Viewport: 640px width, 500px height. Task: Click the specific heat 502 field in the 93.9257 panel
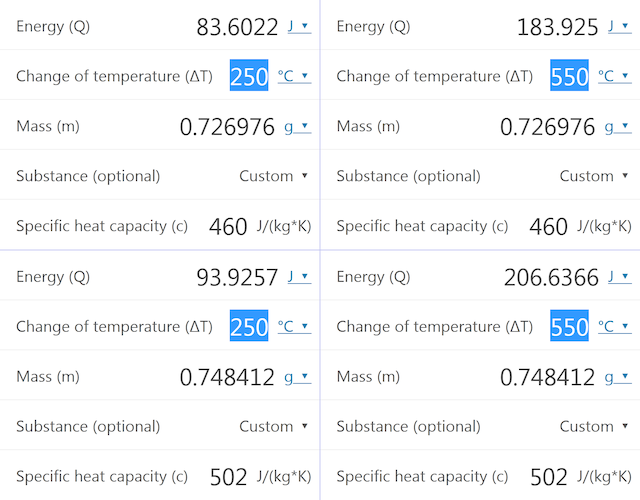pos(228,477)
